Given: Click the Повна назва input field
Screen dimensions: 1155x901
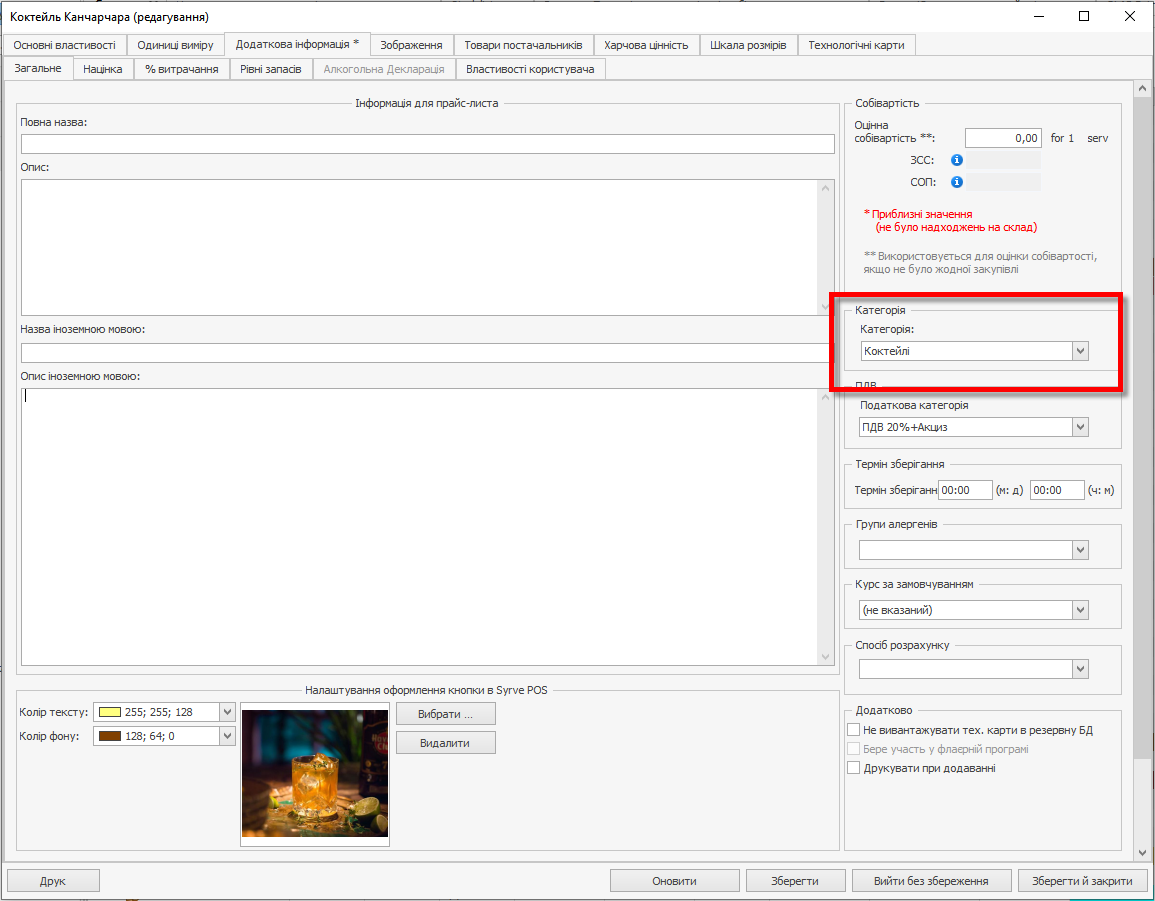Looking at the screenshot, I should pos(427,144).
